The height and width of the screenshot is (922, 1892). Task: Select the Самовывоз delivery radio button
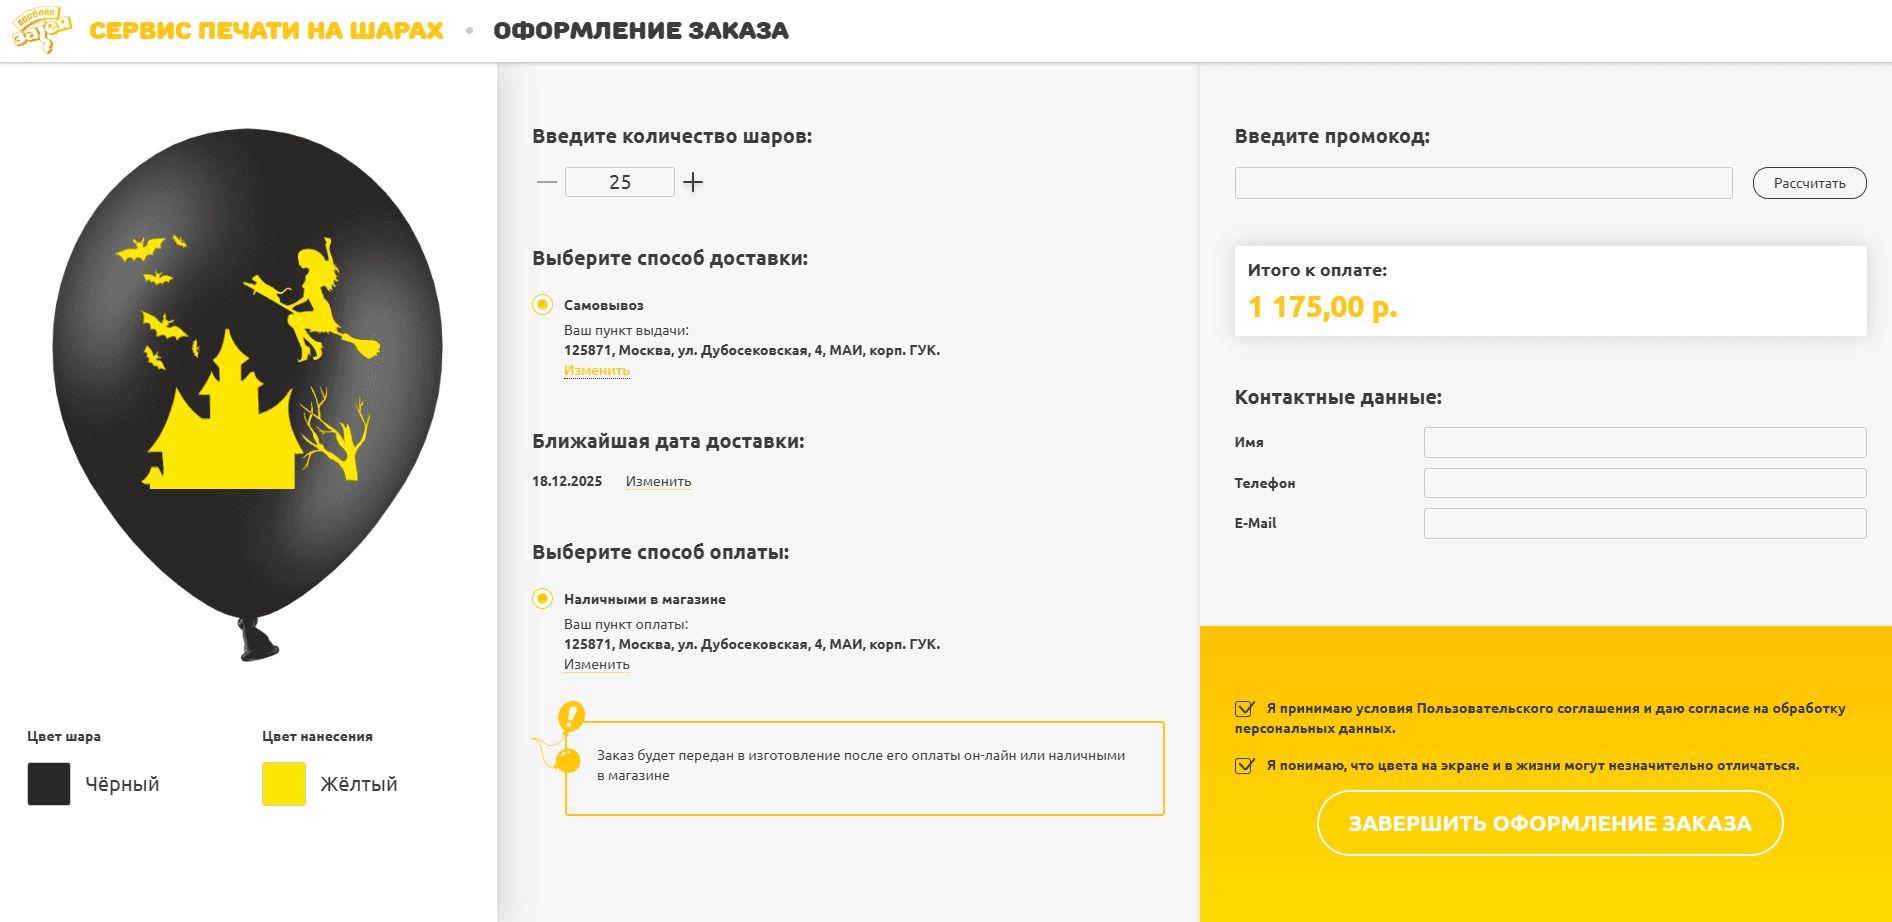pyautogui.click(x=542, y=305)
